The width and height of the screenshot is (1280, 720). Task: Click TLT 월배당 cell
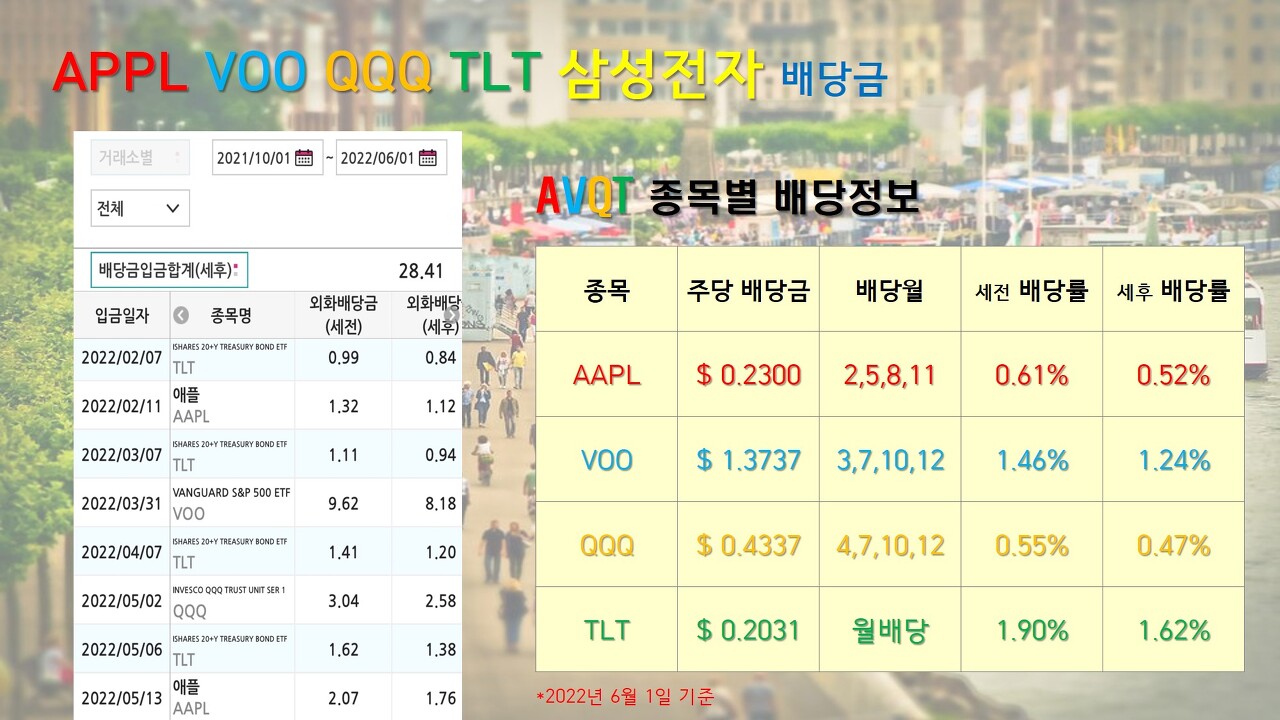(890, 630)
